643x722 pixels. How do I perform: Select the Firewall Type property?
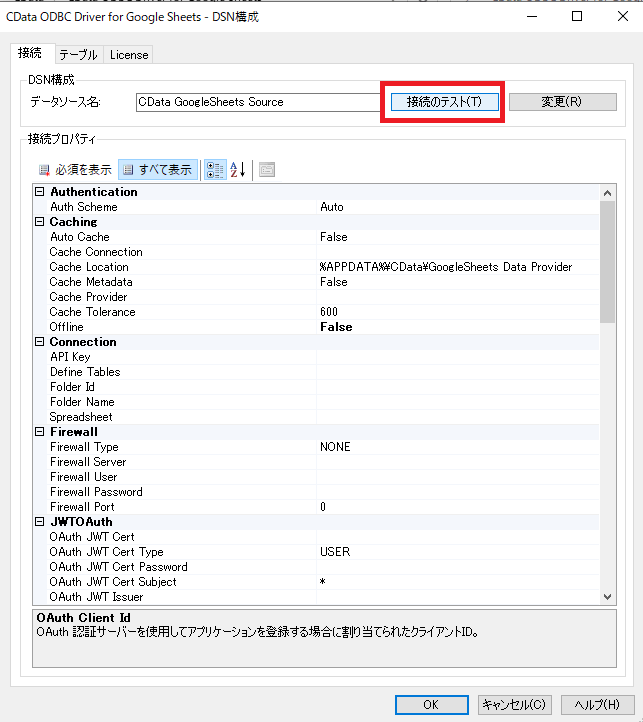pos(322,447)
